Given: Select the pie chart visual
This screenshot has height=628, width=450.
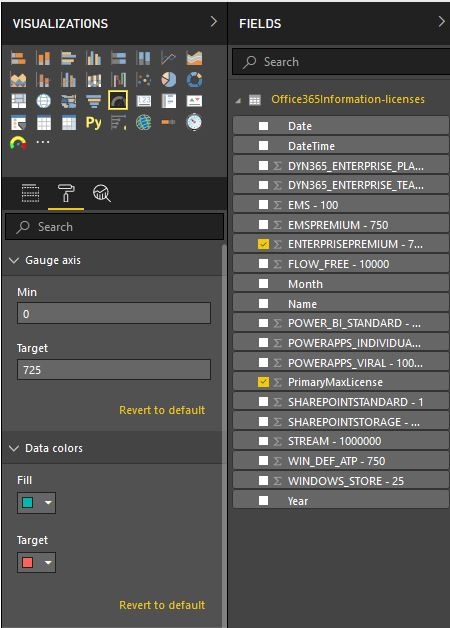Looking at the screenshot, I should pos(169,80).
